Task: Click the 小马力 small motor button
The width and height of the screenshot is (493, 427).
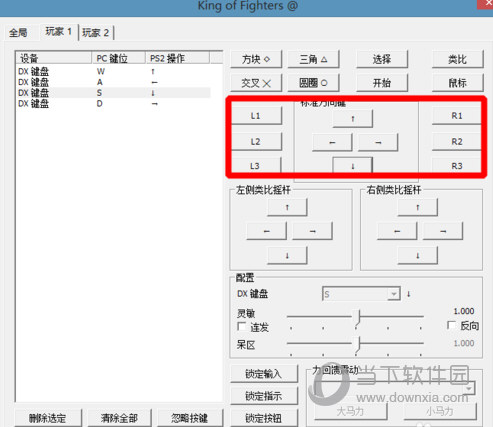Action: [440, 411]
